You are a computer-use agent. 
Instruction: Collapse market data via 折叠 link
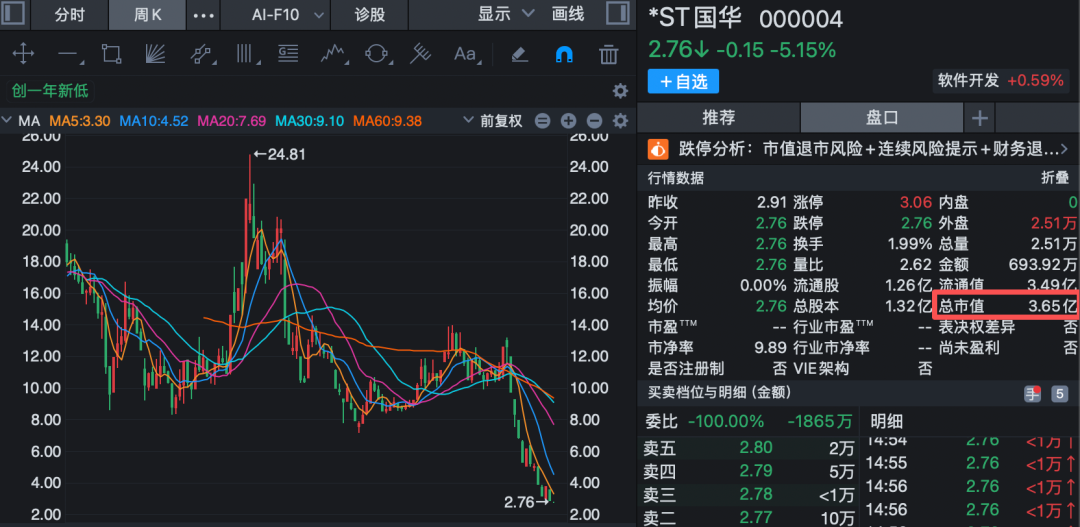pos(1055,178)
